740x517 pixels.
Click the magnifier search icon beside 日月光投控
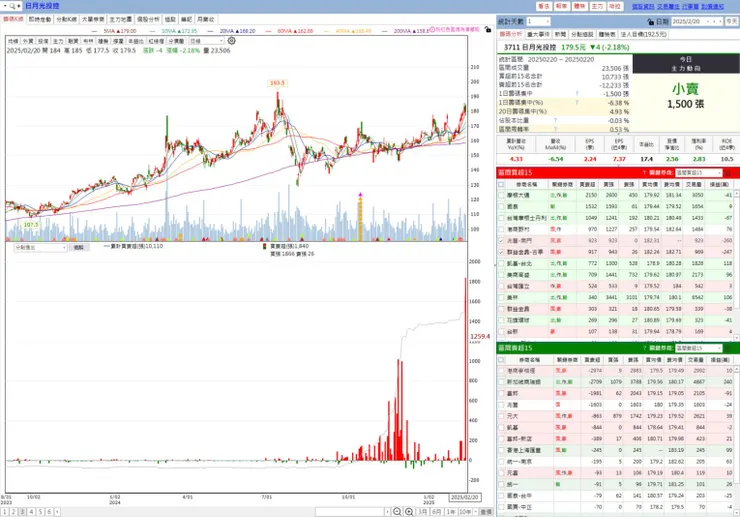point(12,6)
